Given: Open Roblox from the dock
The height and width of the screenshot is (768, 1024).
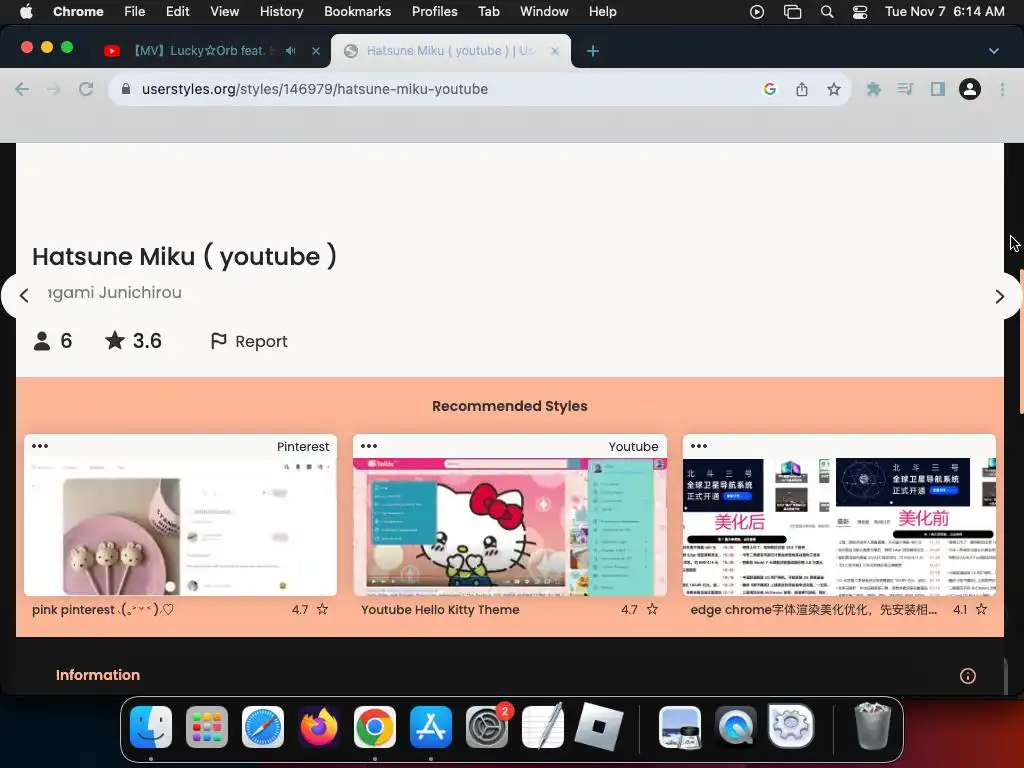Looking at the screenshot, I should tap(599, 727).
